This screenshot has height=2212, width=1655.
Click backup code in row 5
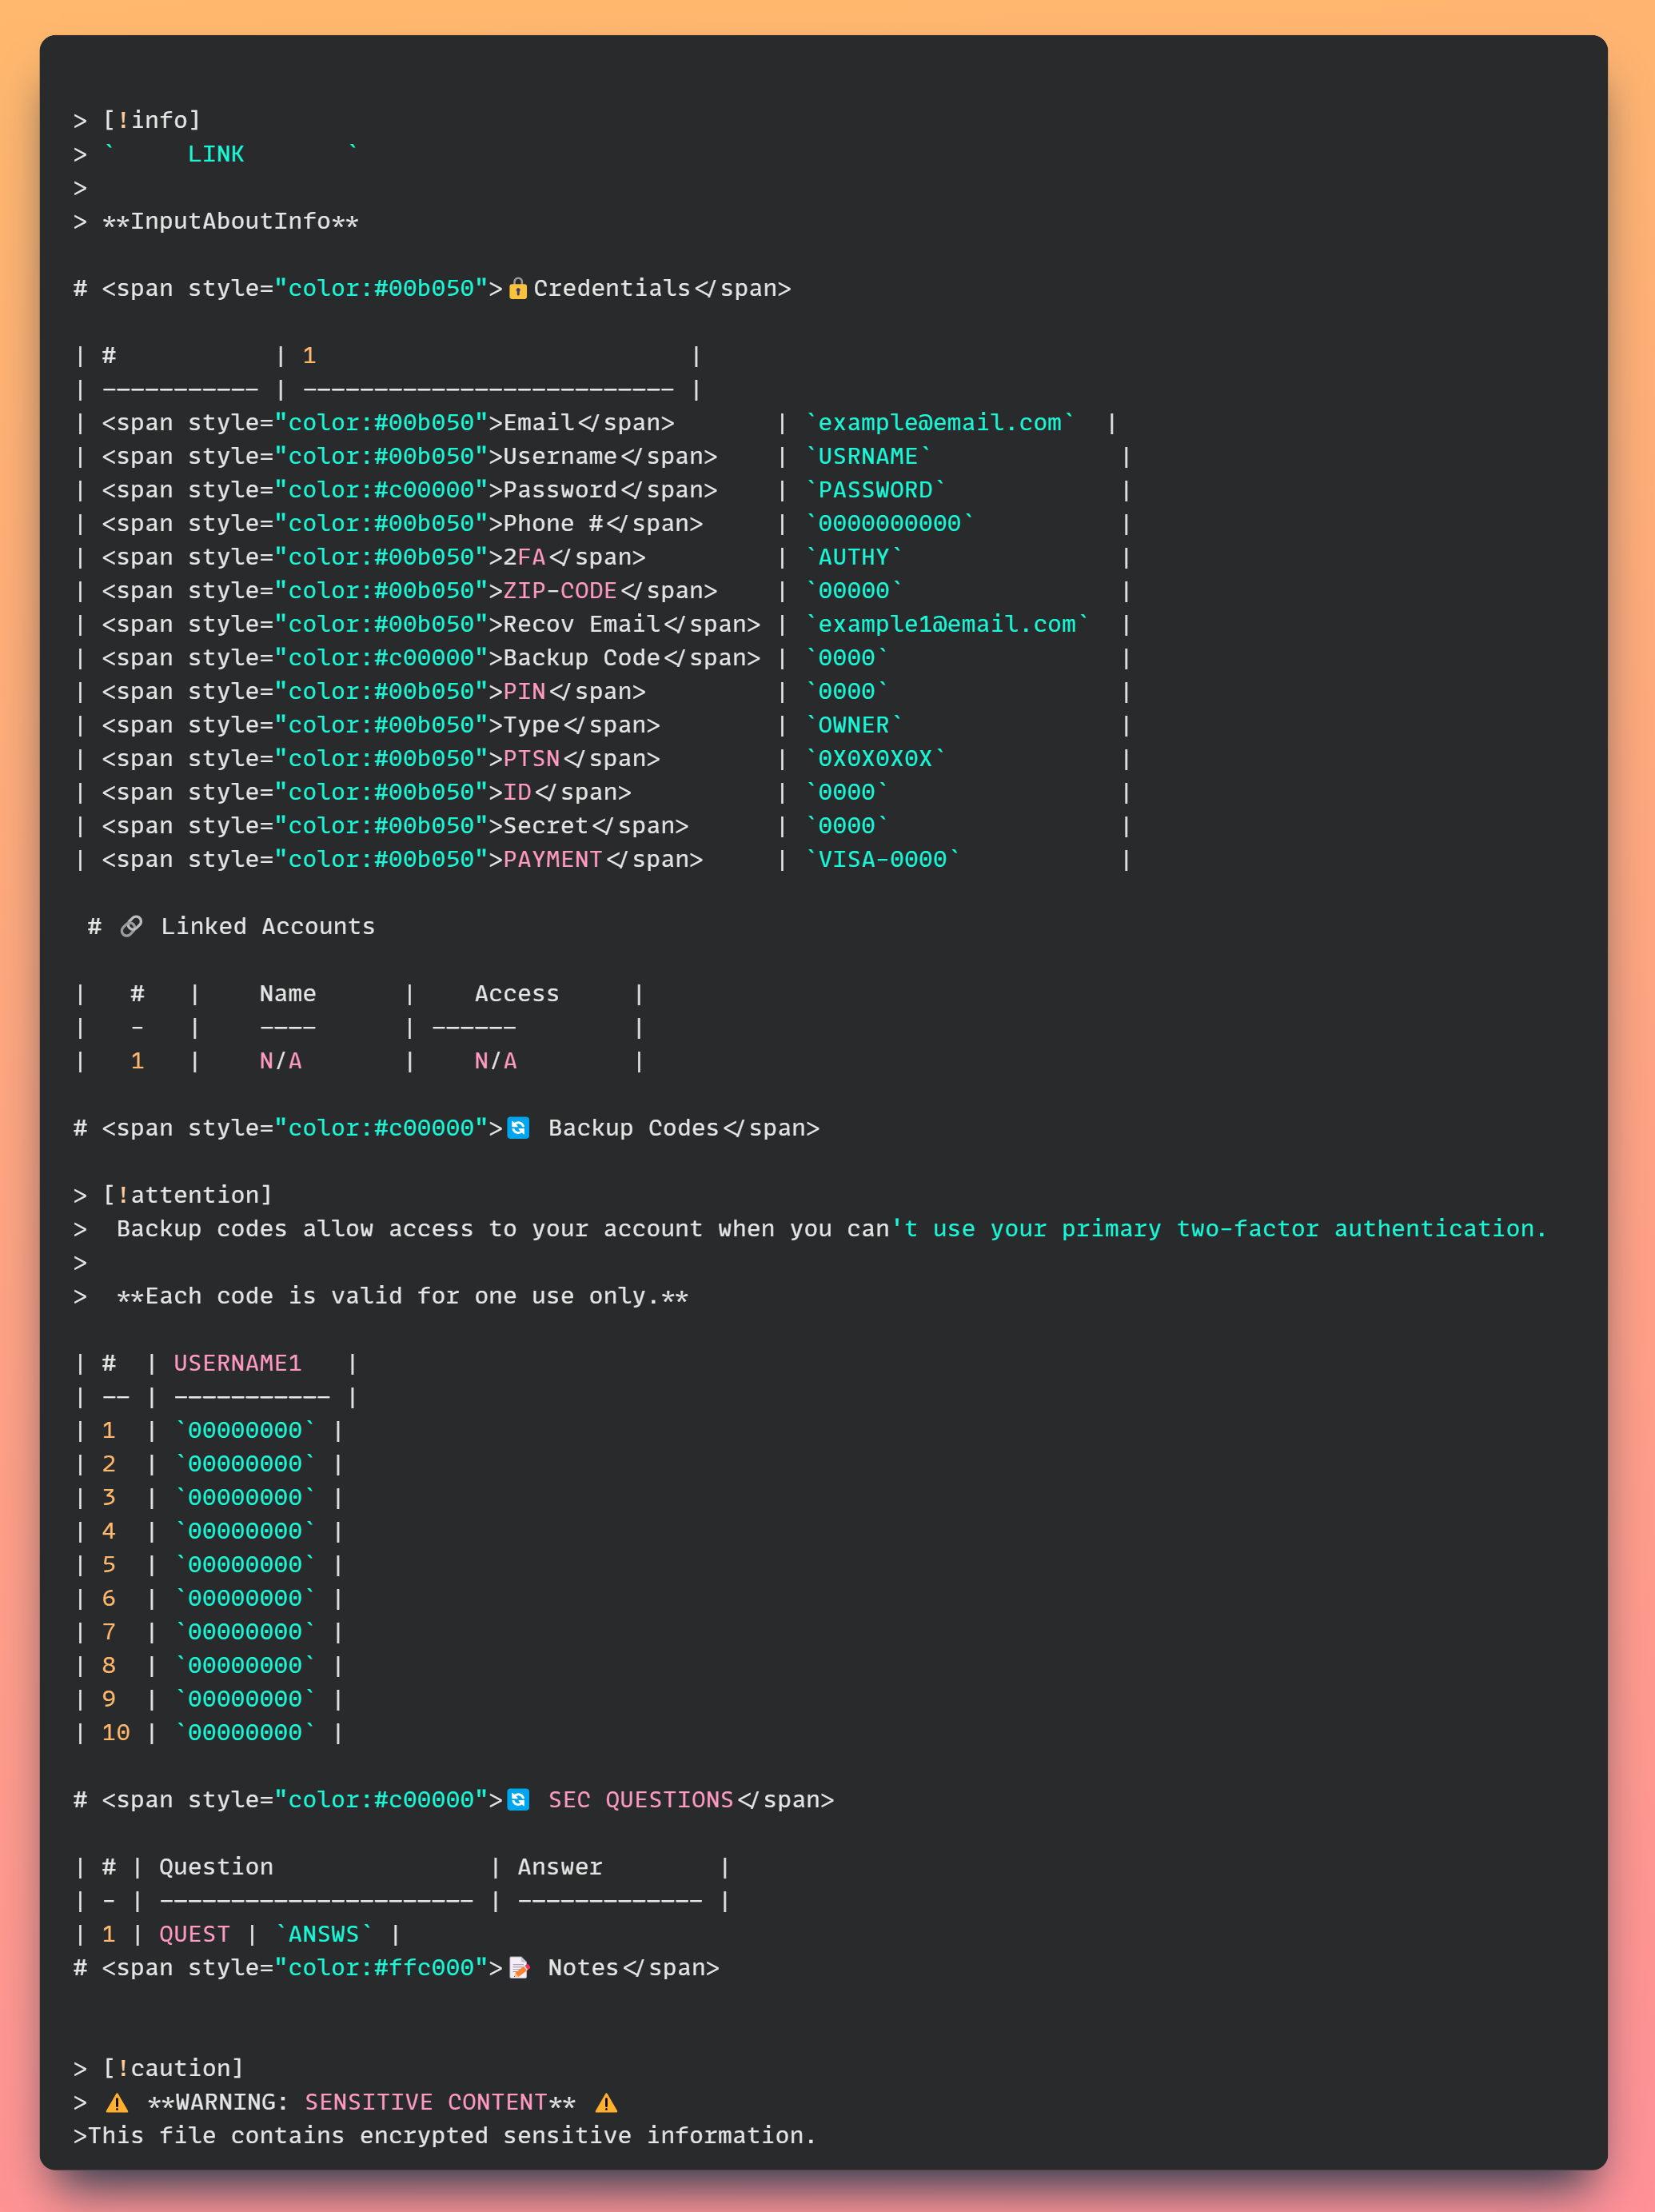click(245, 1565)
